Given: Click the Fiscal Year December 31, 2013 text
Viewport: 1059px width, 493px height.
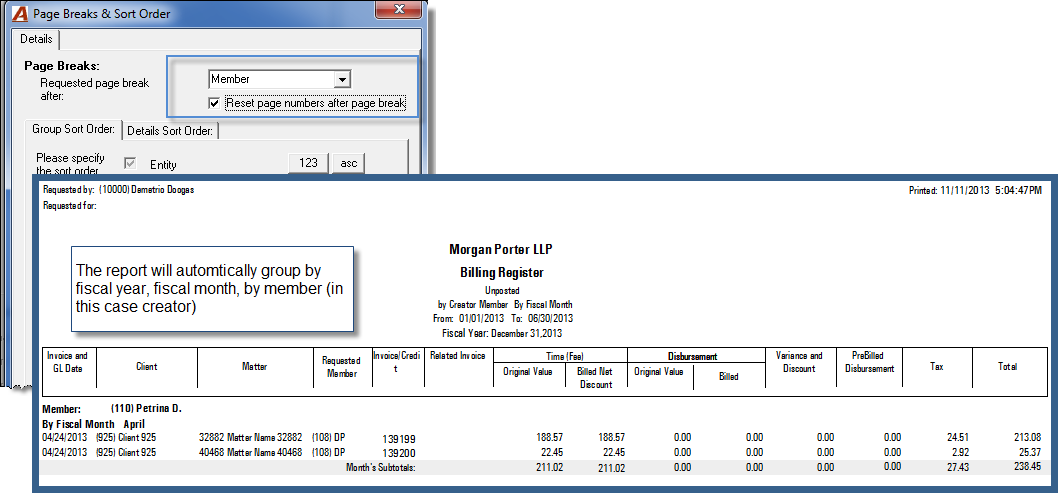Looking at the screenshot, I should tap(502, 334).
